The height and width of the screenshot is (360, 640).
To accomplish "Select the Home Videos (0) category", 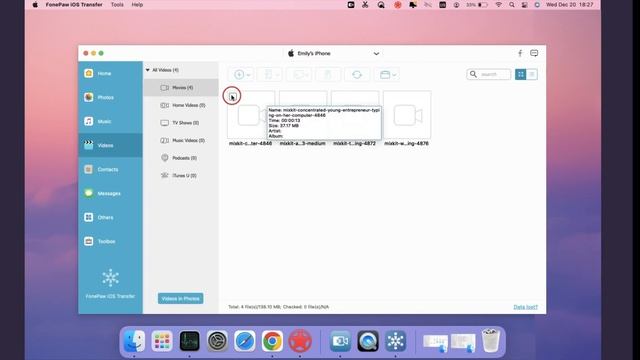I will 181,105.
